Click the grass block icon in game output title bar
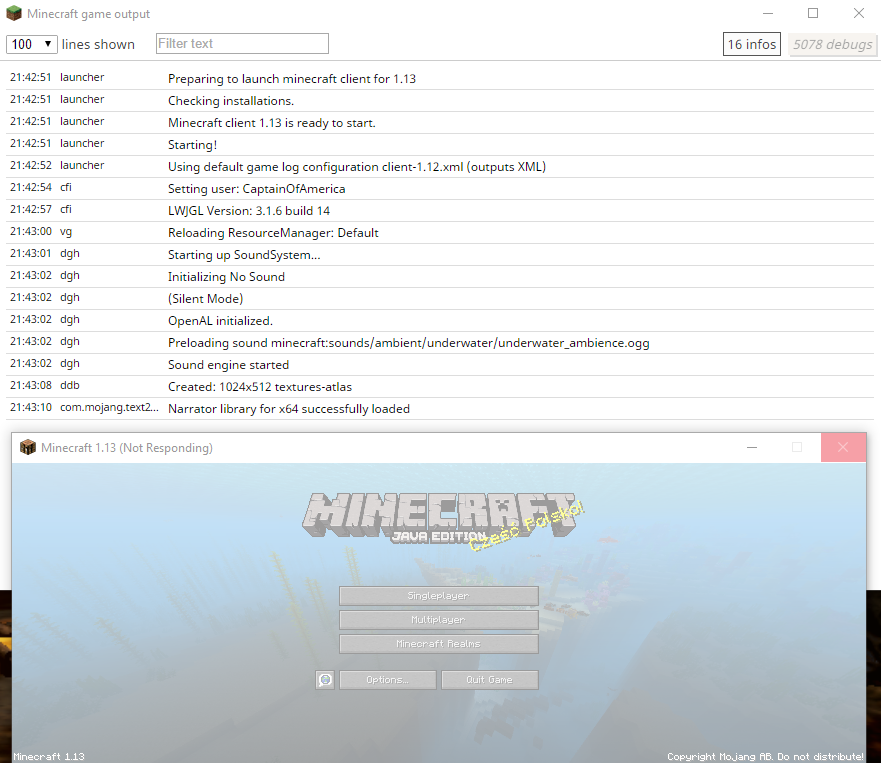The height and width of the screenshot is (763, 881). [13, 13]
